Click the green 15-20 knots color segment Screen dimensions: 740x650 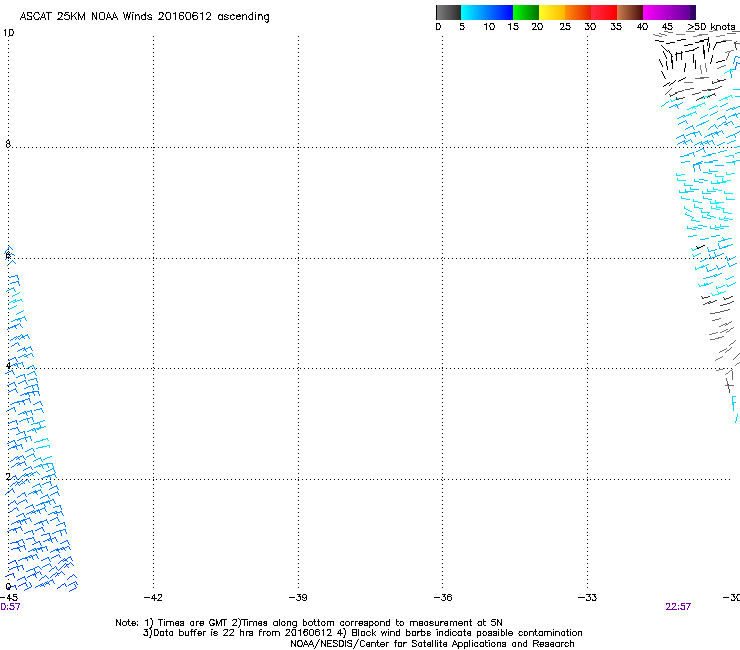click(526, 12)
